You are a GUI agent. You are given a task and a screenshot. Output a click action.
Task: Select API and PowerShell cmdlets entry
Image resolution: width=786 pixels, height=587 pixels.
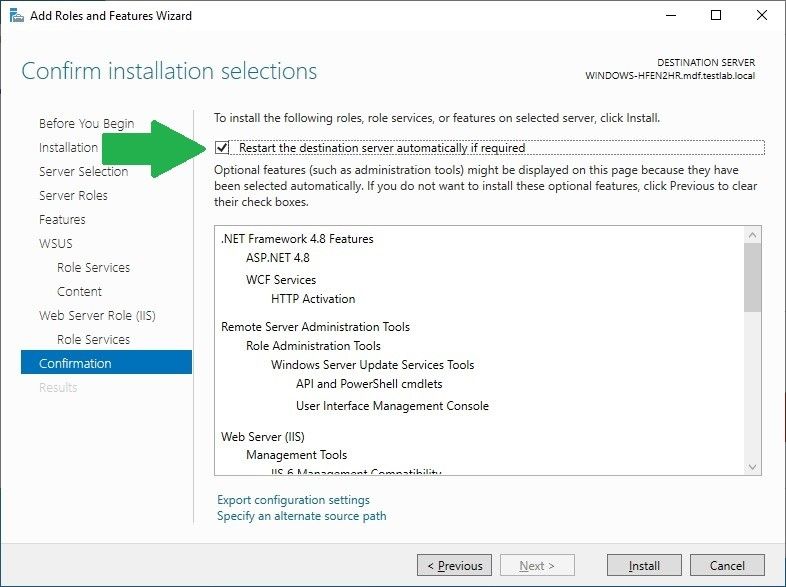point(369,384)
